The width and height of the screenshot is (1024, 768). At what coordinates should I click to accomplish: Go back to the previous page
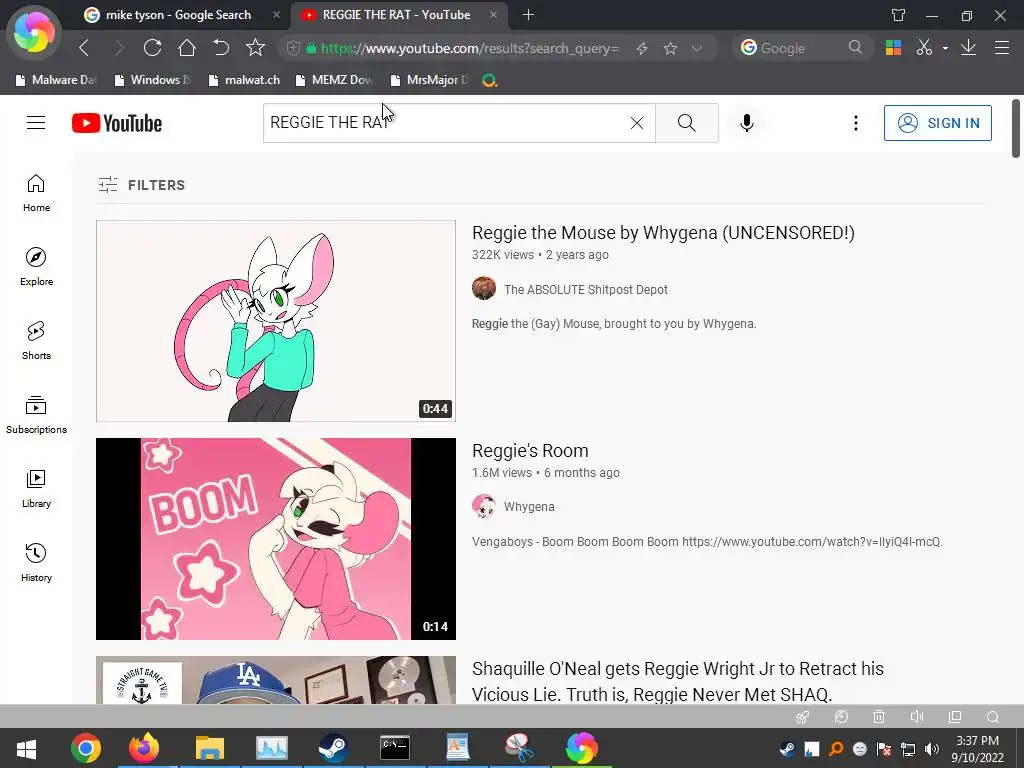click(x=84, y=48)
